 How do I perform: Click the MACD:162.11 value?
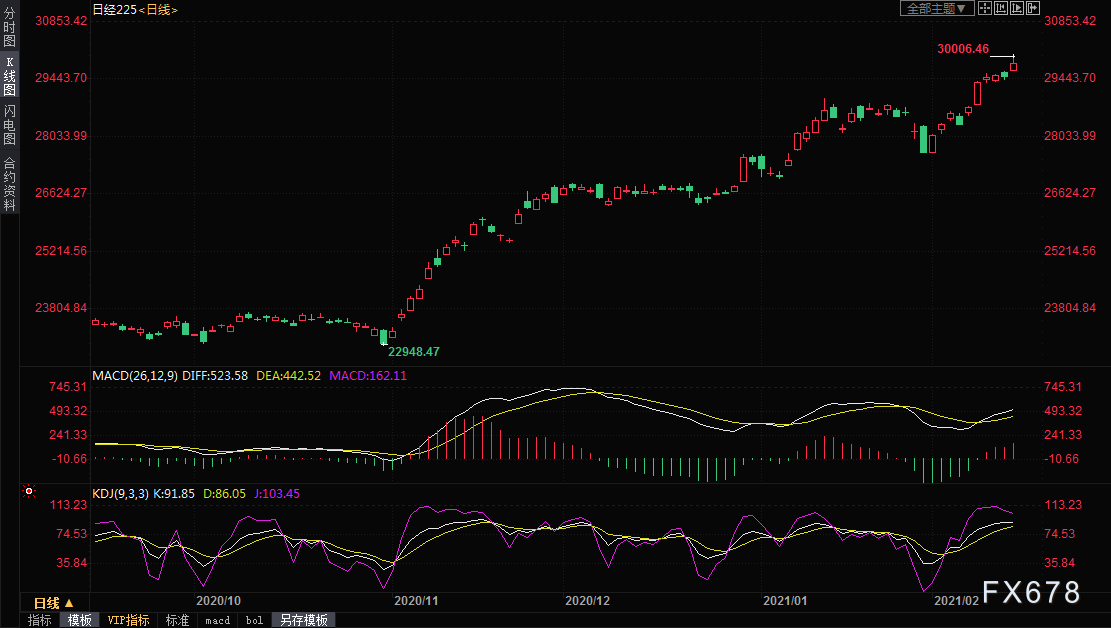pyautogui.click(x=368, y=376)
